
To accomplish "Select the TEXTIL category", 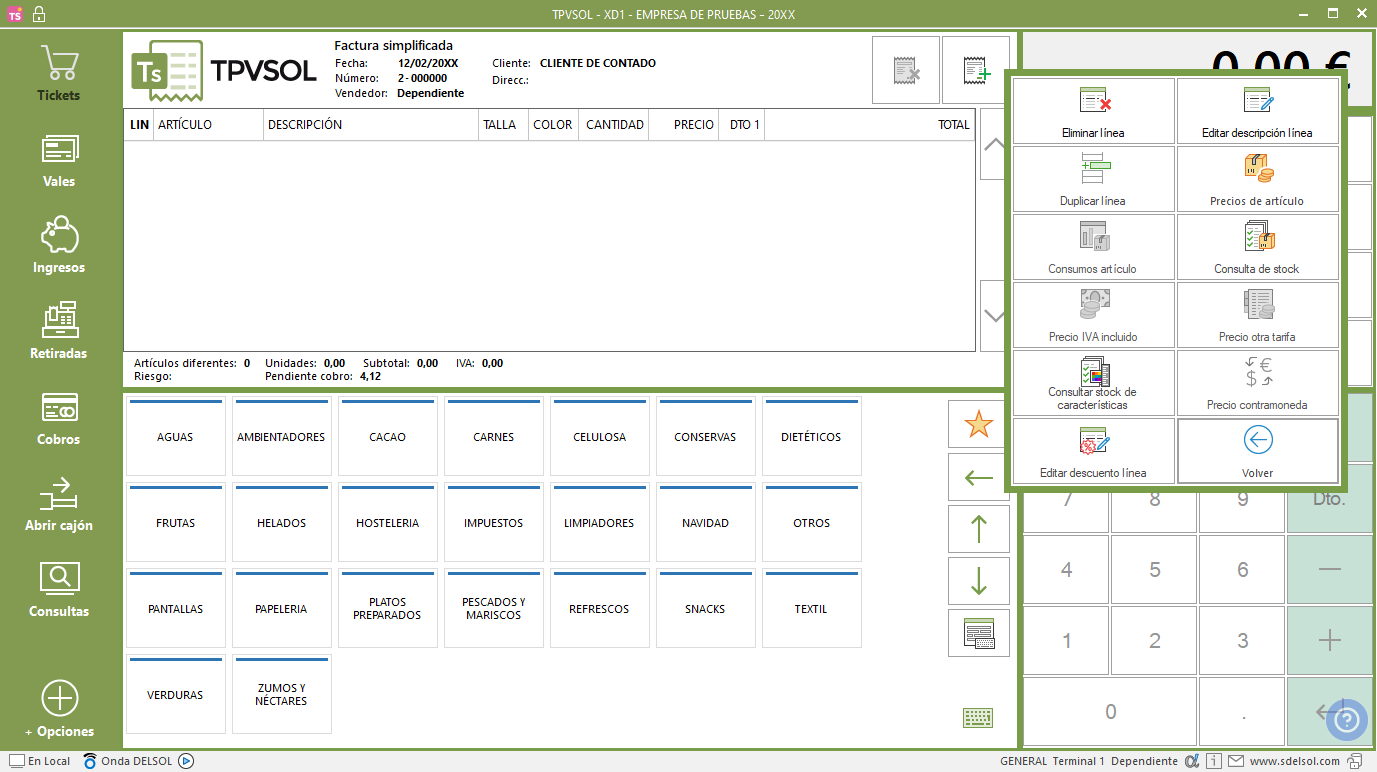I will pyautogui.click(x=811, y=609).
